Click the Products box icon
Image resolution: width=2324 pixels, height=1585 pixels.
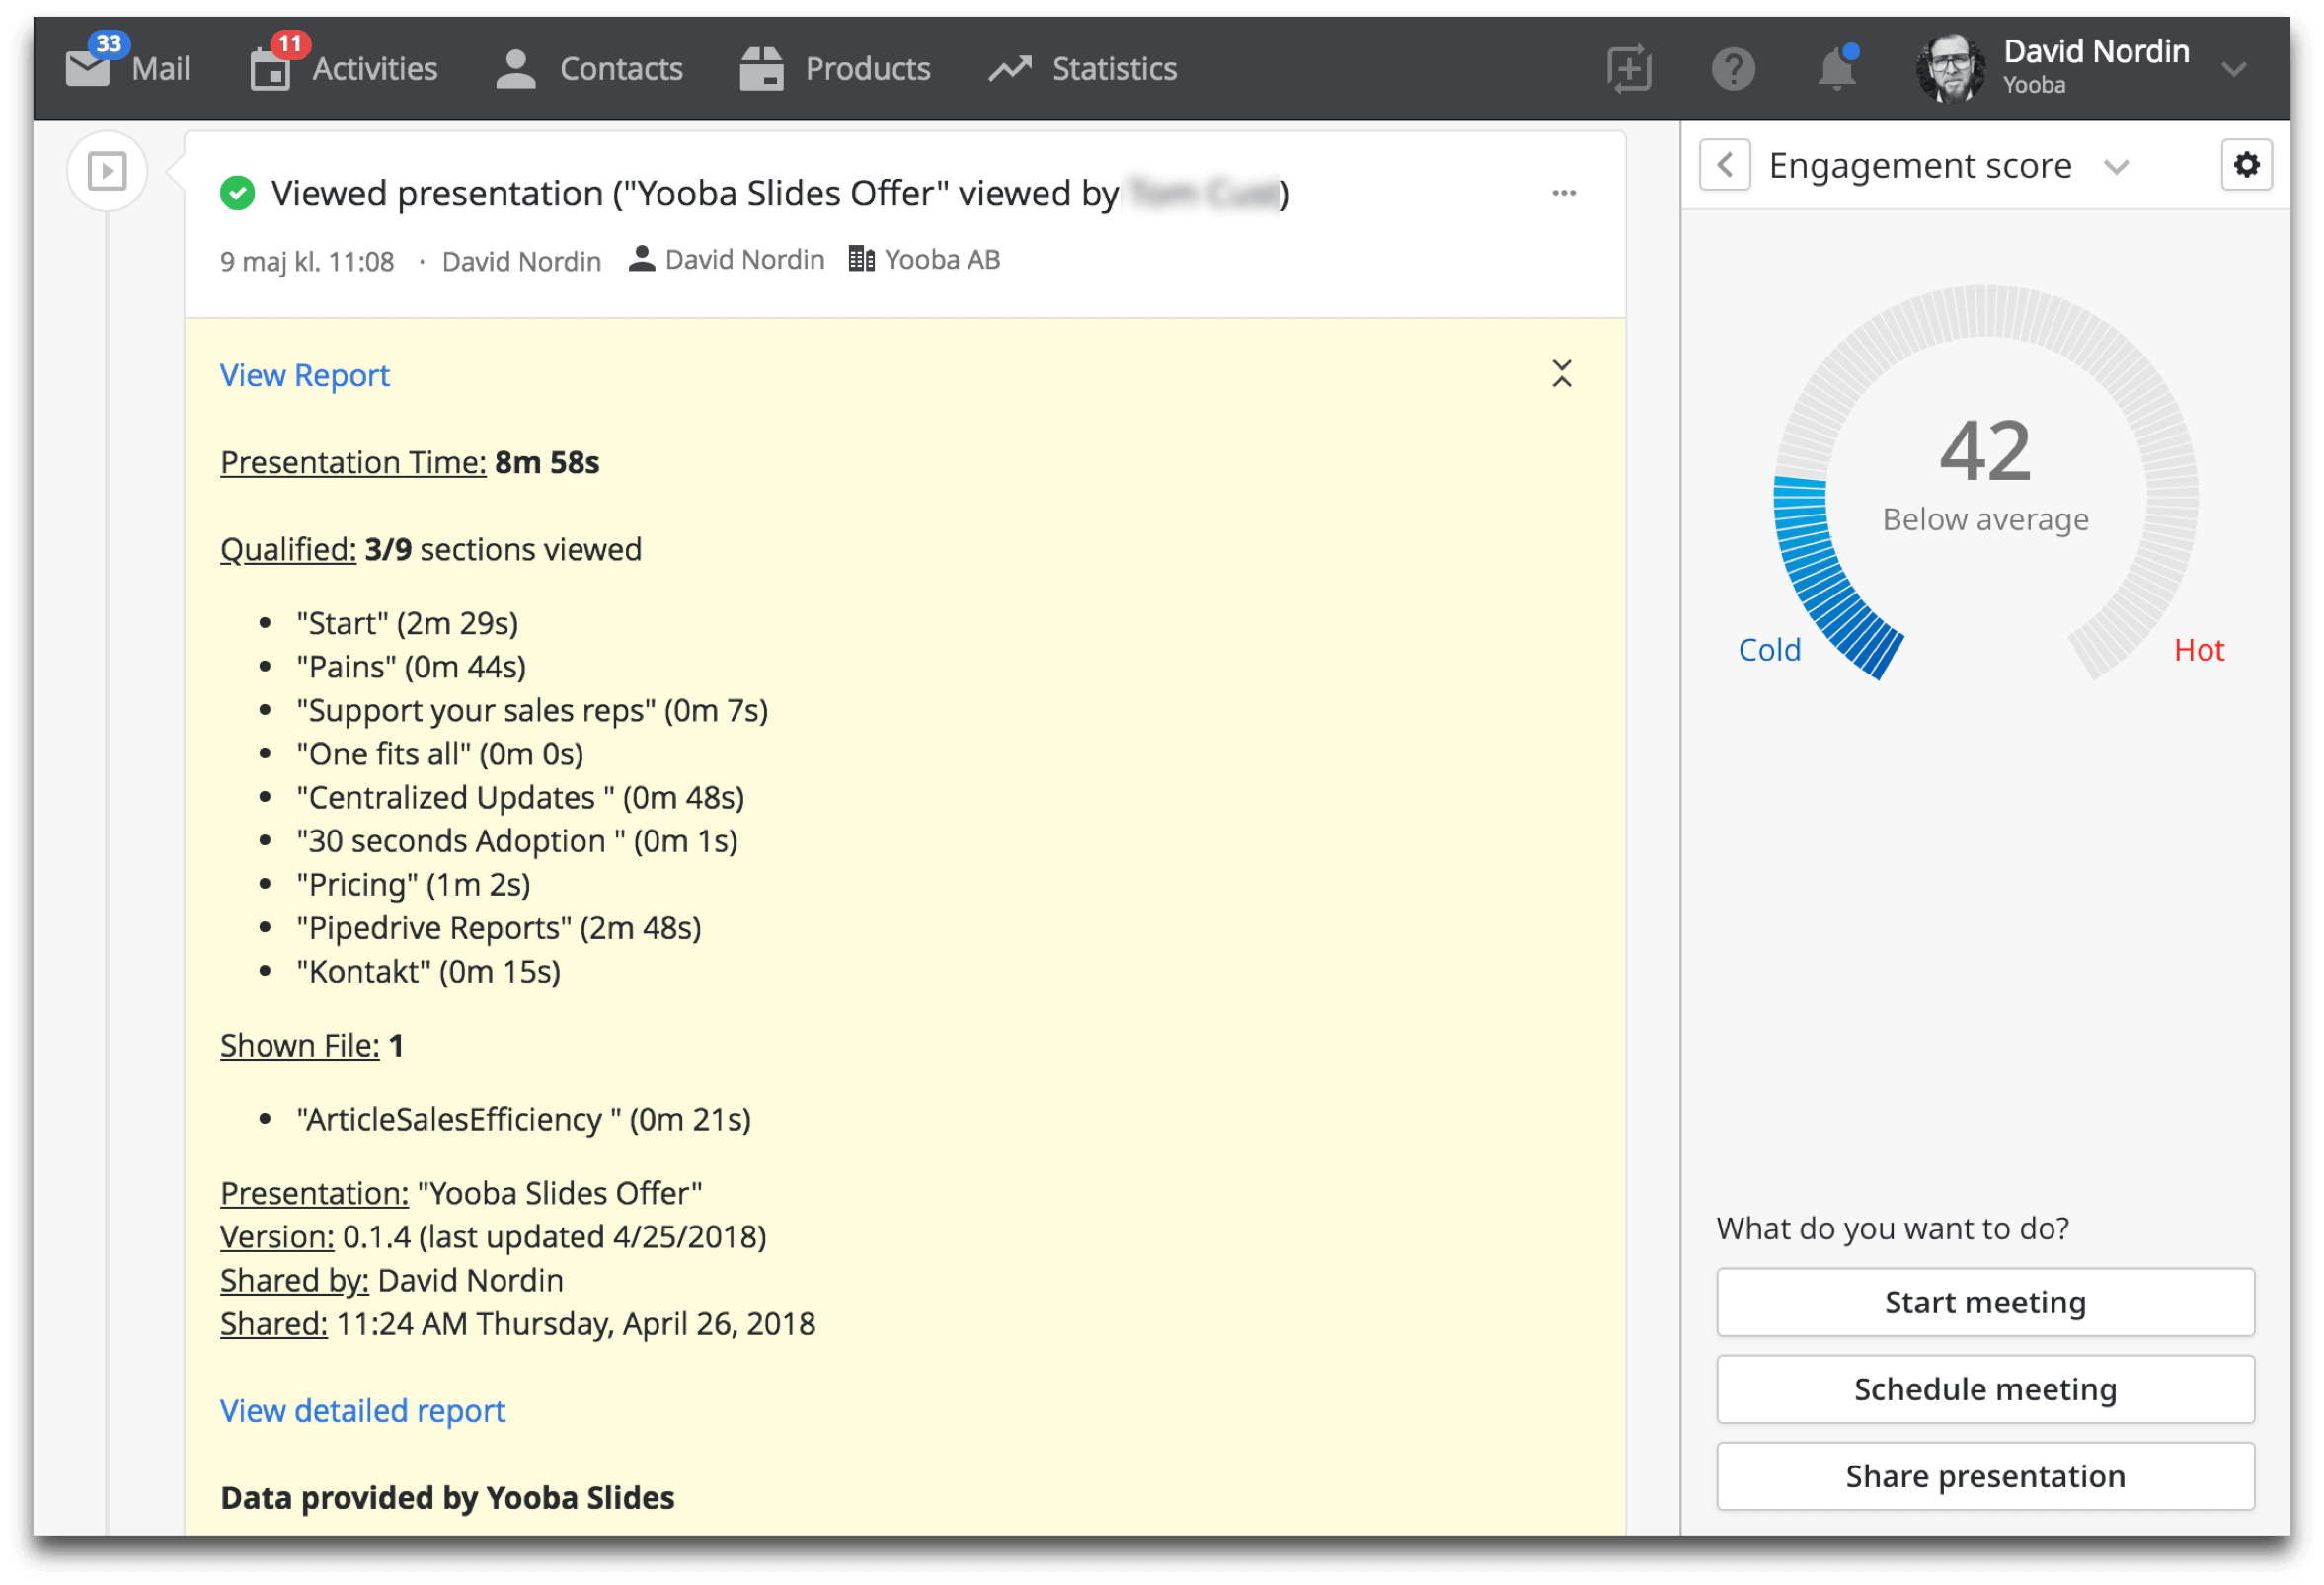click(761, 69)
